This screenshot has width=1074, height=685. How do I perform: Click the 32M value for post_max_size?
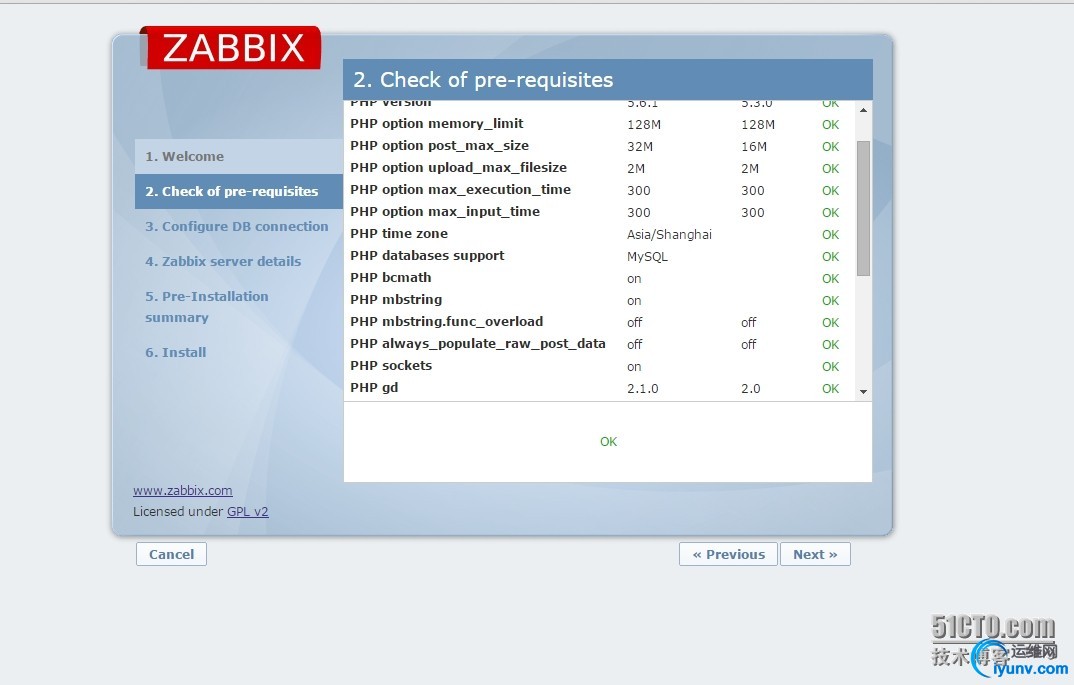coord(640,147)
